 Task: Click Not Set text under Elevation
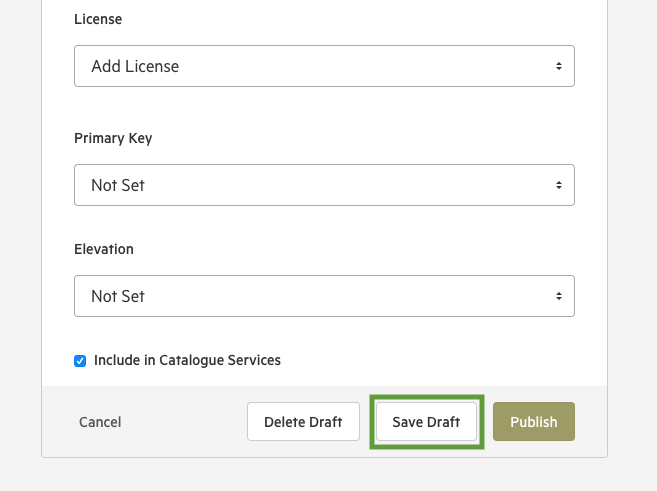[x=118, y=296]
